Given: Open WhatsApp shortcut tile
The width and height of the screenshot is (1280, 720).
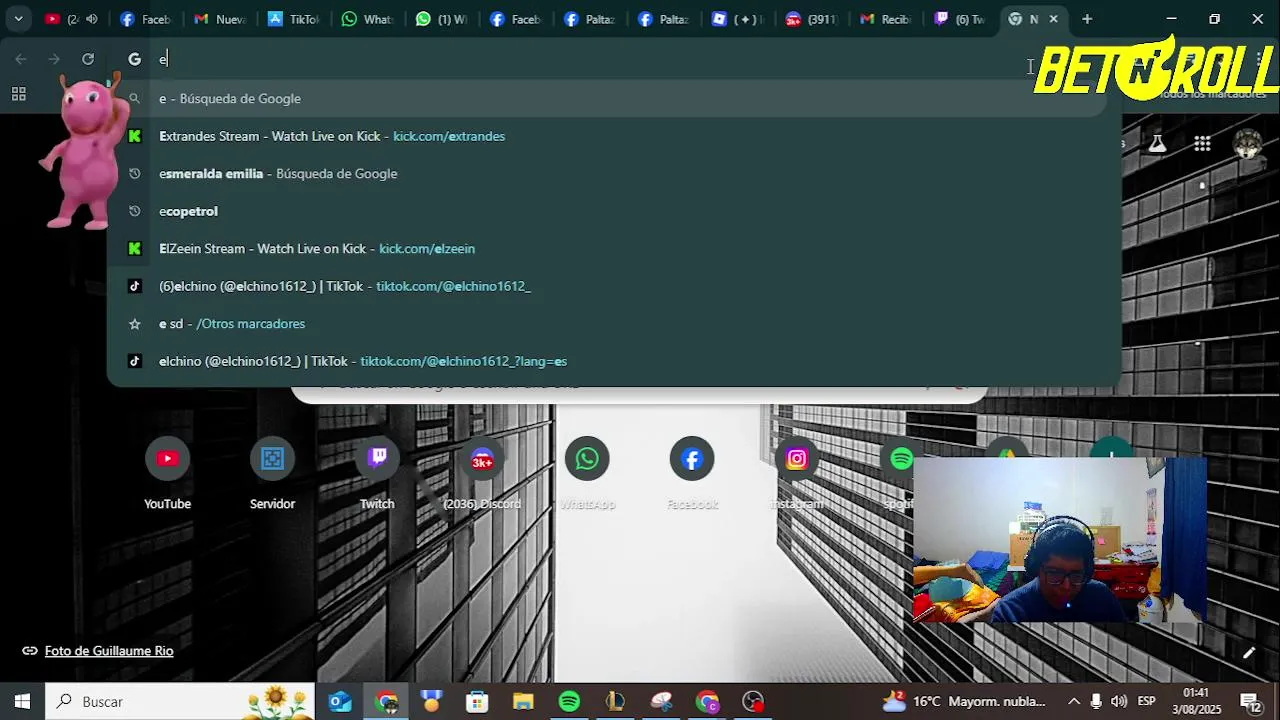Looking at the screenshot, I should pos(587,474).
